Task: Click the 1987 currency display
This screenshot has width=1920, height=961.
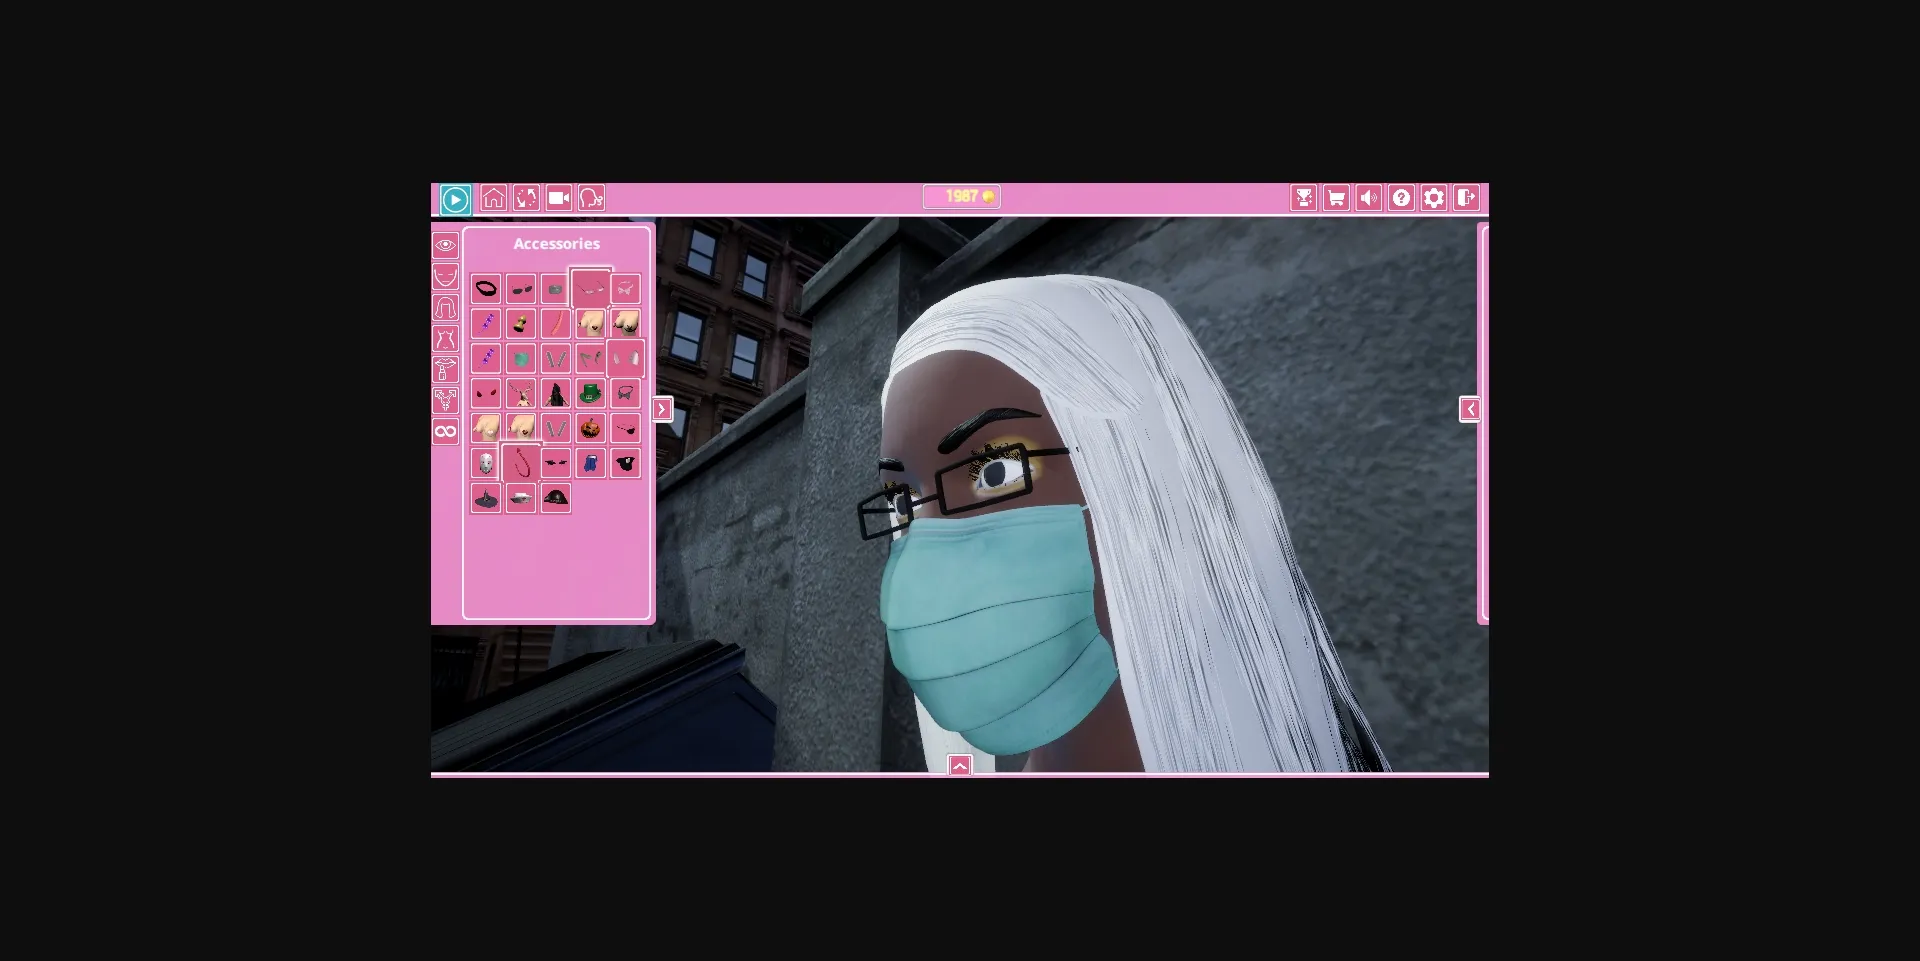Action: tap(963, 196)
